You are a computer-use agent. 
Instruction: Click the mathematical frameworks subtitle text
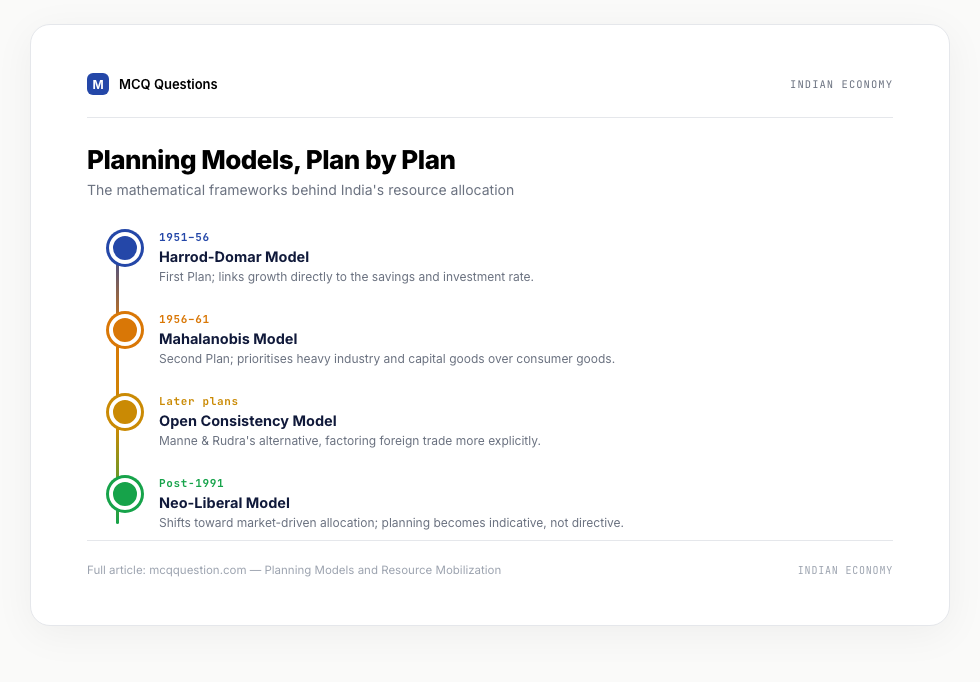[300, 190]
